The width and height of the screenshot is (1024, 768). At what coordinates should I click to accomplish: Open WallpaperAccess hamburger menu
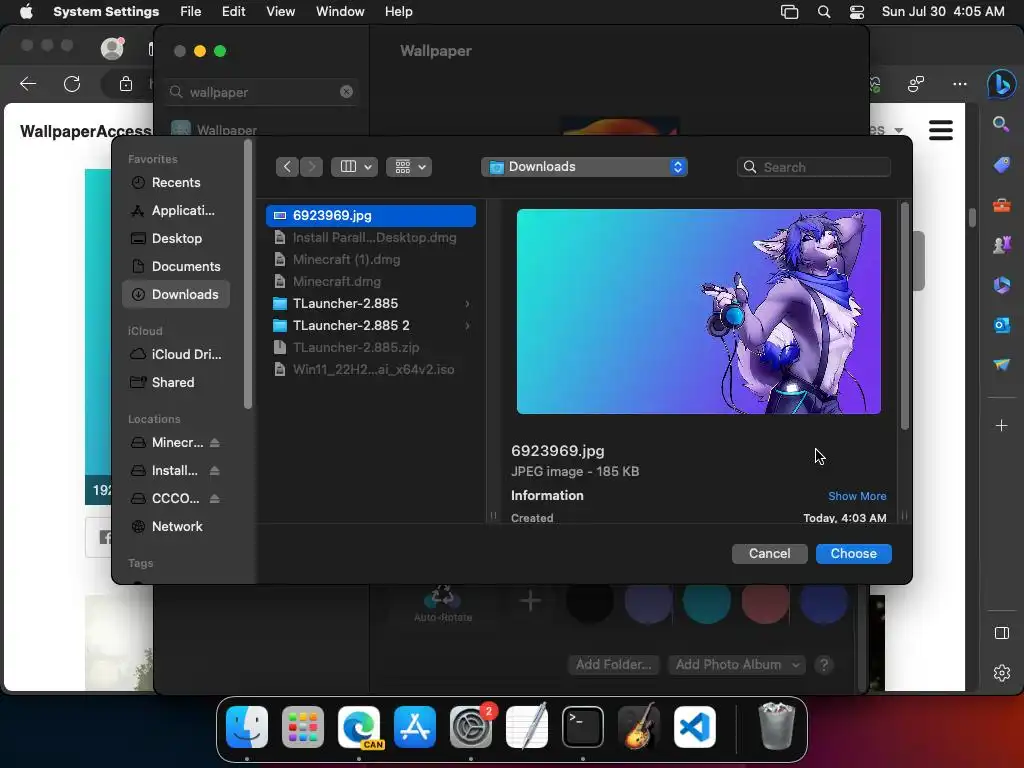tap(940, 130)
